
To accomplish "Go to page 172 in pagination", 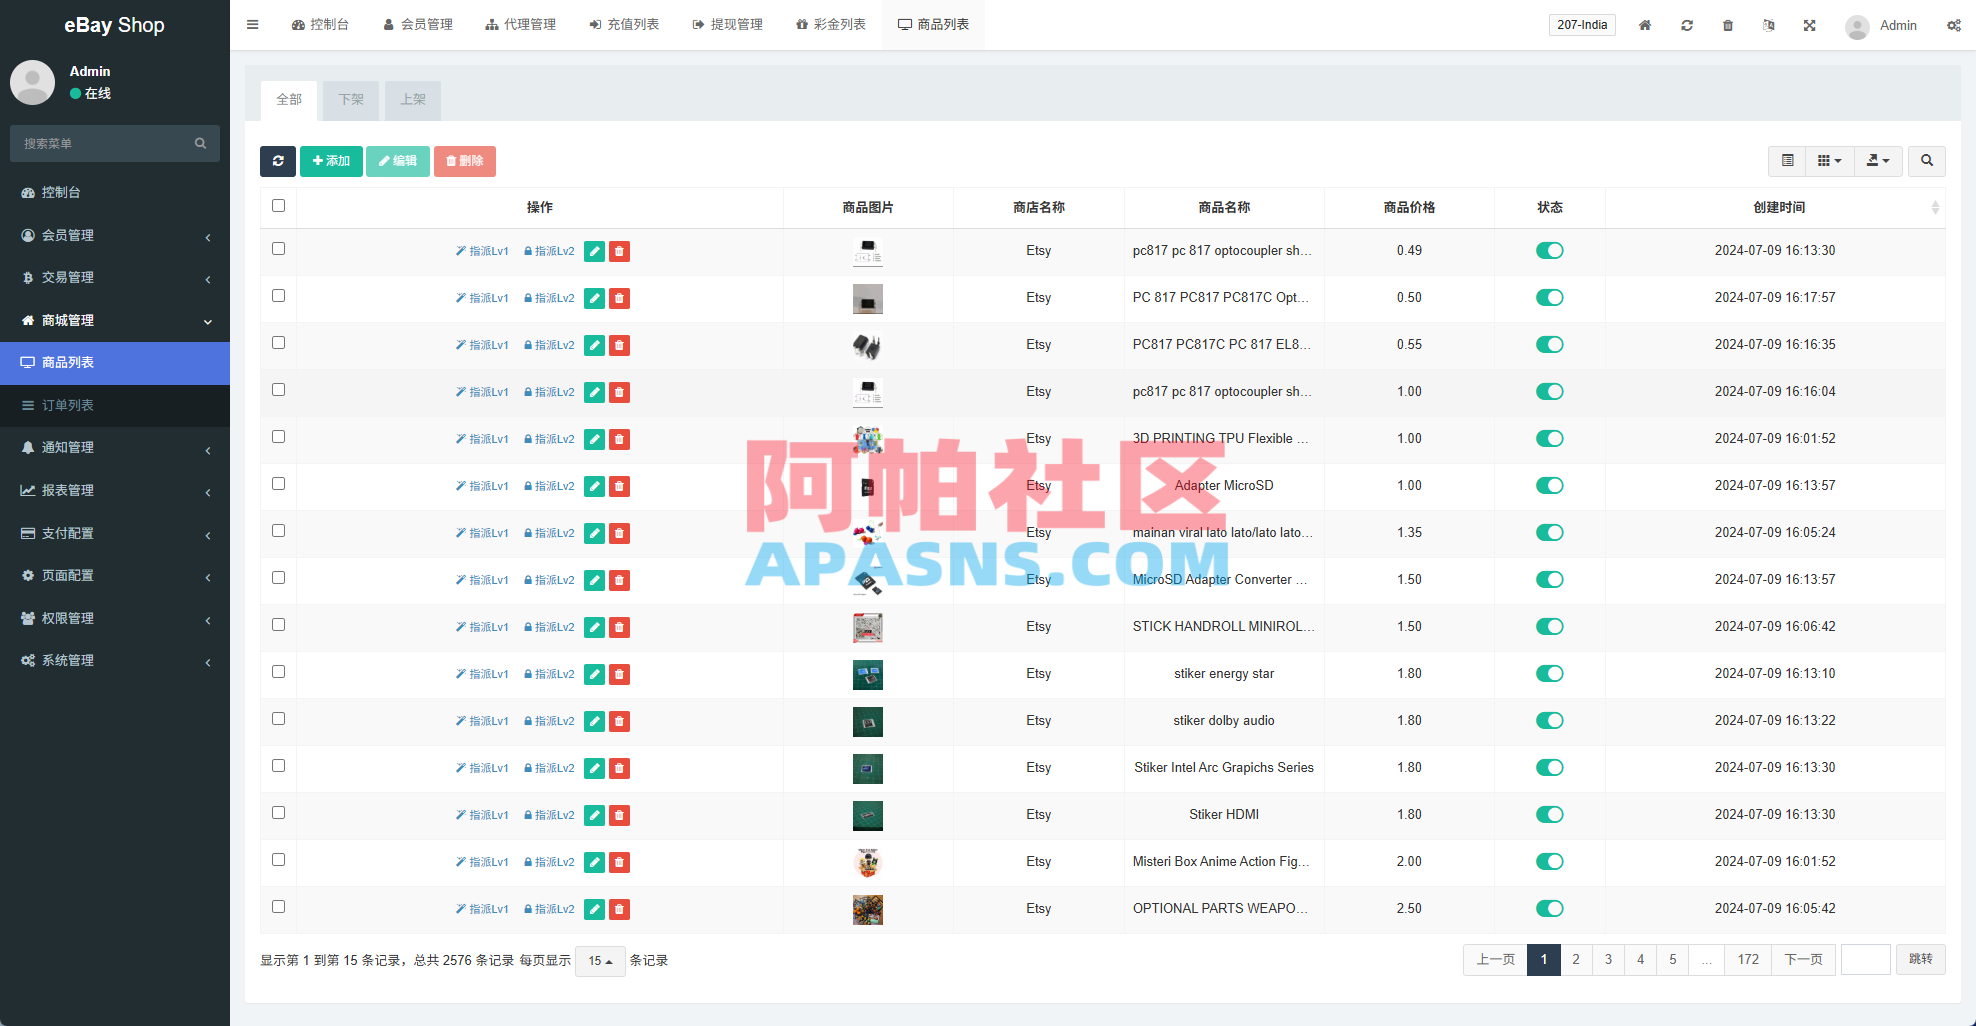I will tap(1748, 960).
